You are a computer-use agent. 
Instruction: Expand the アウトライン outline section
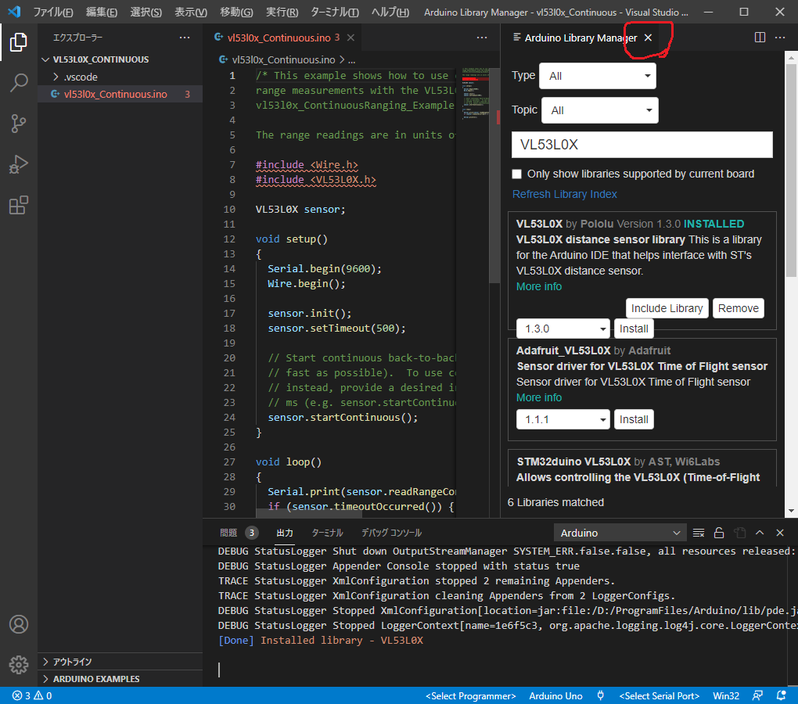click(x=73, y=662)
